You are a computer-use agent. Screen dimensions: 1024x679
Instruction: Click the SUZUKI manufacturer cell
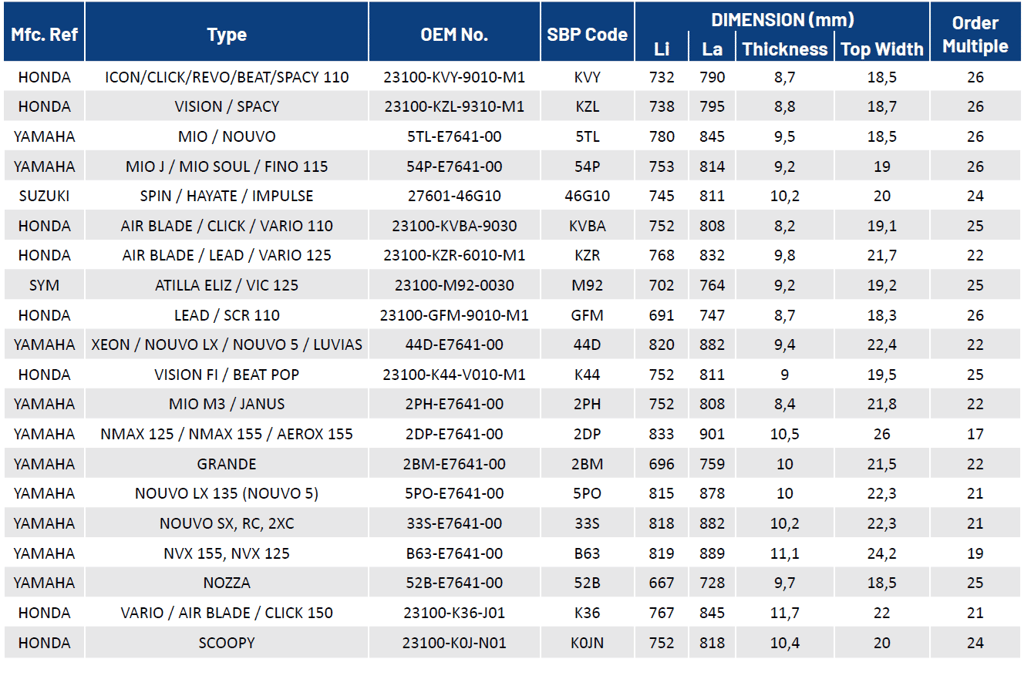44,196
